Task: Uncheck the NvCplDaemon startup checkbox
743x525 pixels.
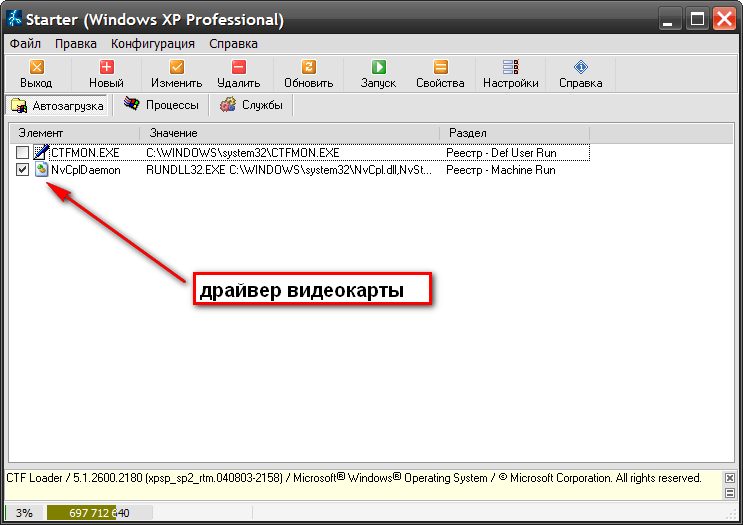Action: click(x=23, y=171)
